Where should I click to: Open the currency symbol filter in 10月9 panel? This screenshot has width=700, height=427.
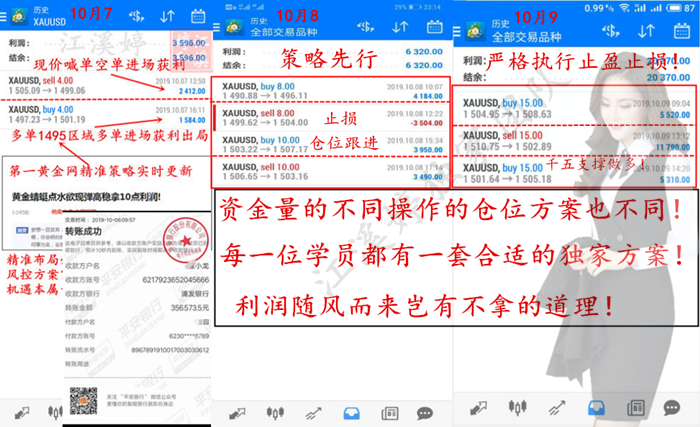pyautogui.click(x=610, y=31)
